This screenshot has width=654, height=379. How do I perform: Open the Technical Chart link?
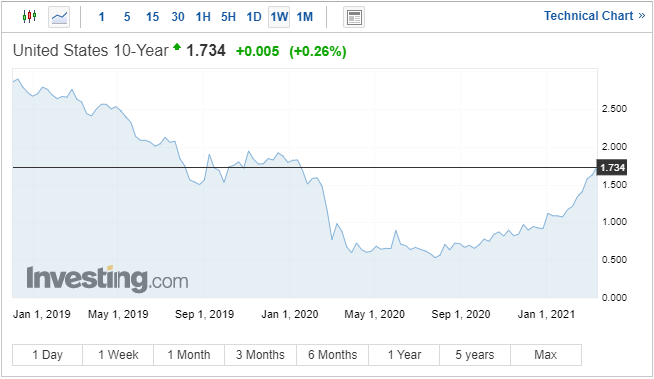click(x=594, y=16)
